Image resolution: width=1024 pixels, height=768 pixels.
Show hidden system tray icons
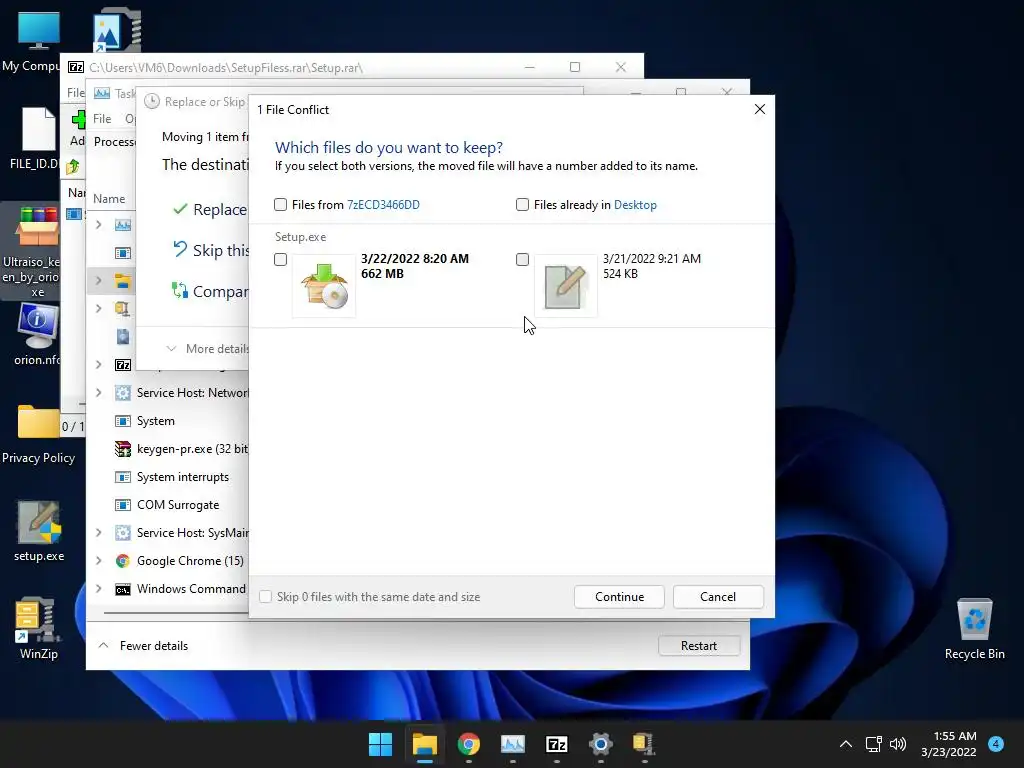[x=846, y=744]
